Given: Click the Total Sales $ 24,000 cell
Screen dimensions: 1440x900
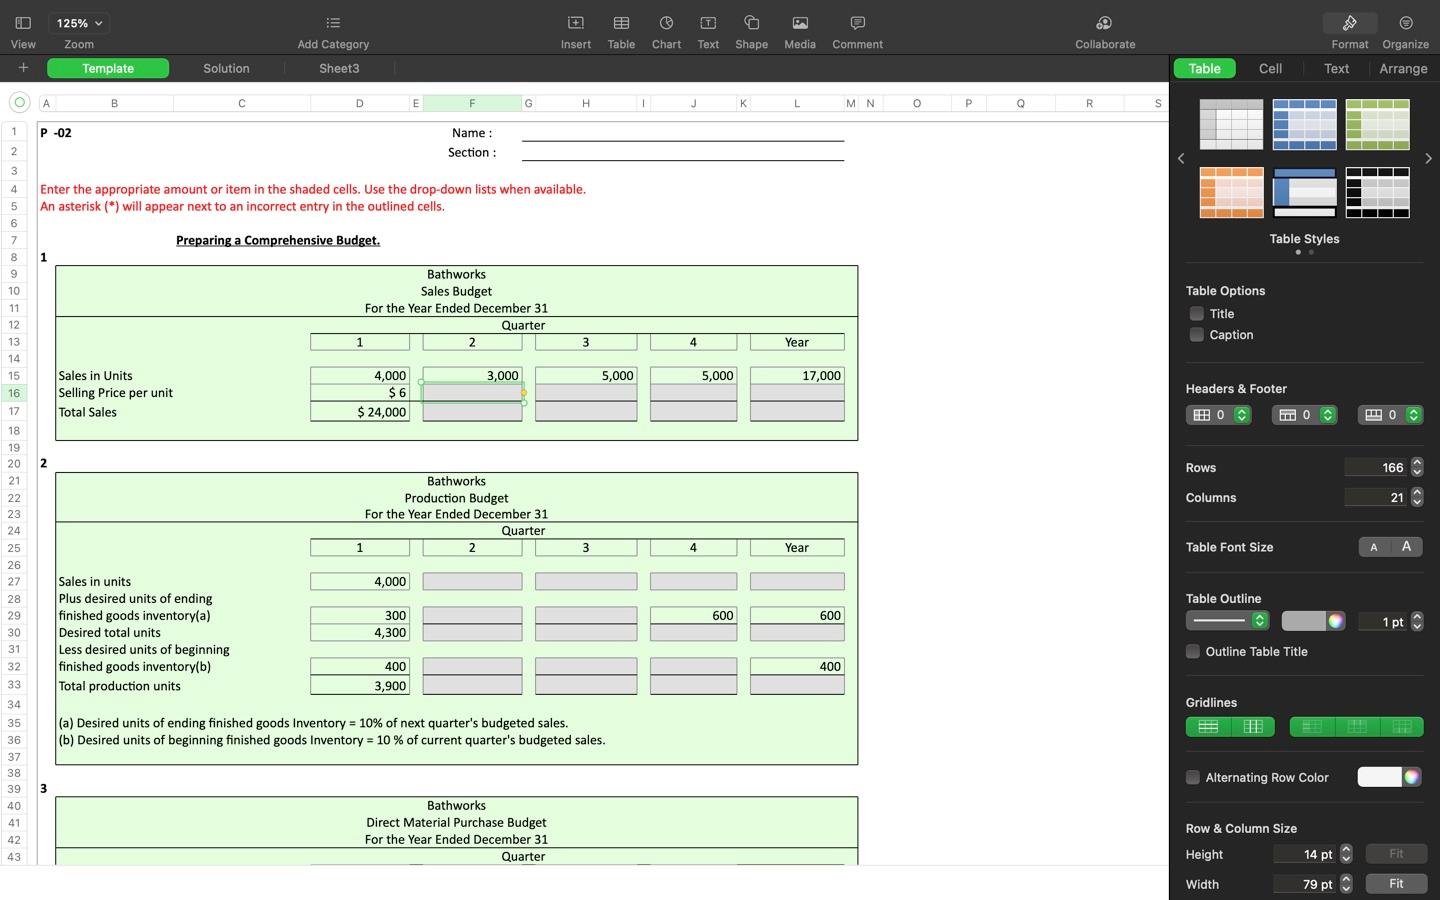Looking at the screenshot, I should [x=360, y=412].
